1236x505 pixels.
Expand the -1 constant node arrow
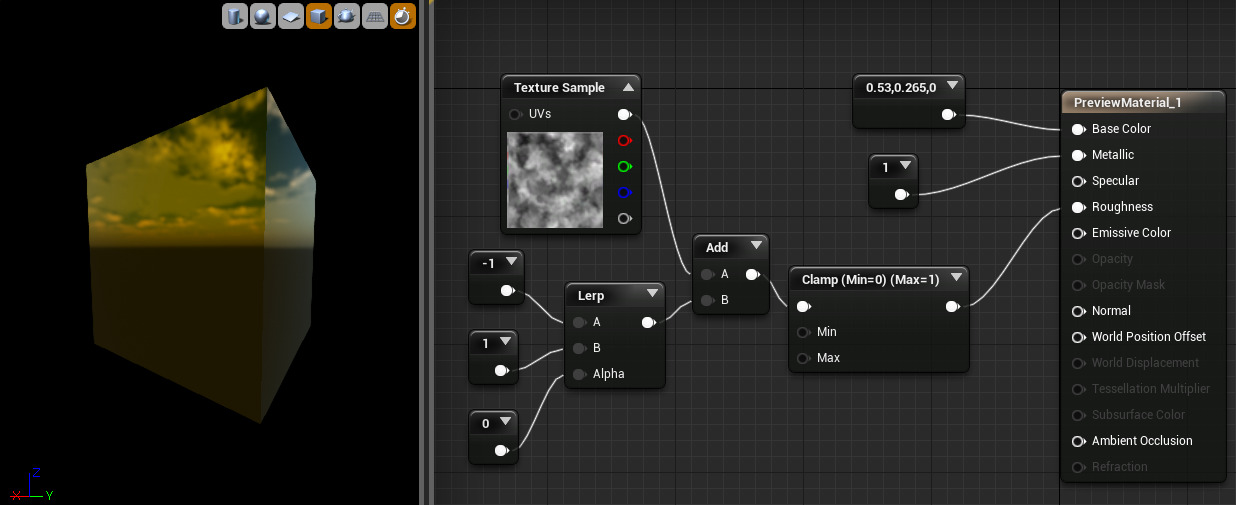pos(511,262)
